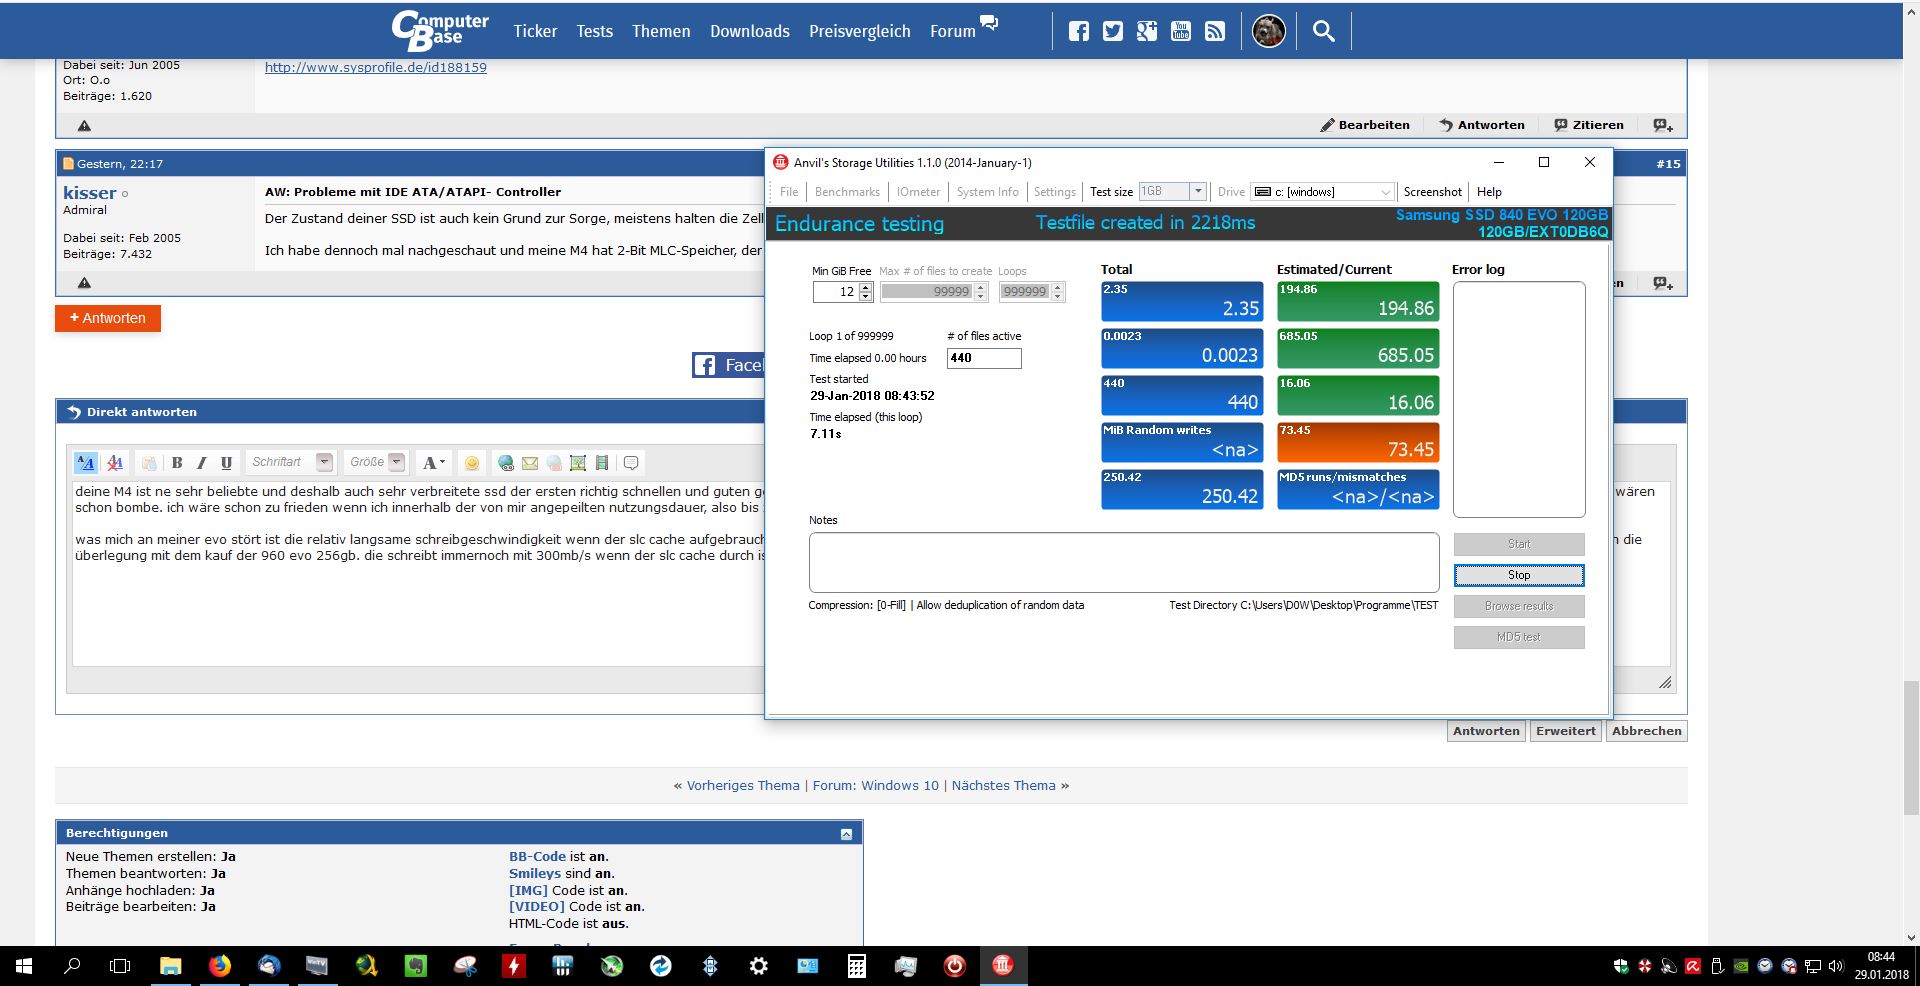Click the remove link icon
The height and width of the screenshot is (986, 1920).
[554, 462]
